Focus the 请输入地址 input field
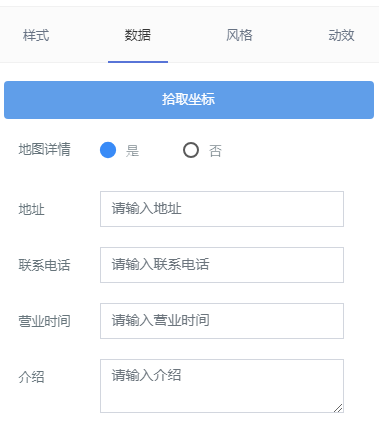 click(222, 209)
